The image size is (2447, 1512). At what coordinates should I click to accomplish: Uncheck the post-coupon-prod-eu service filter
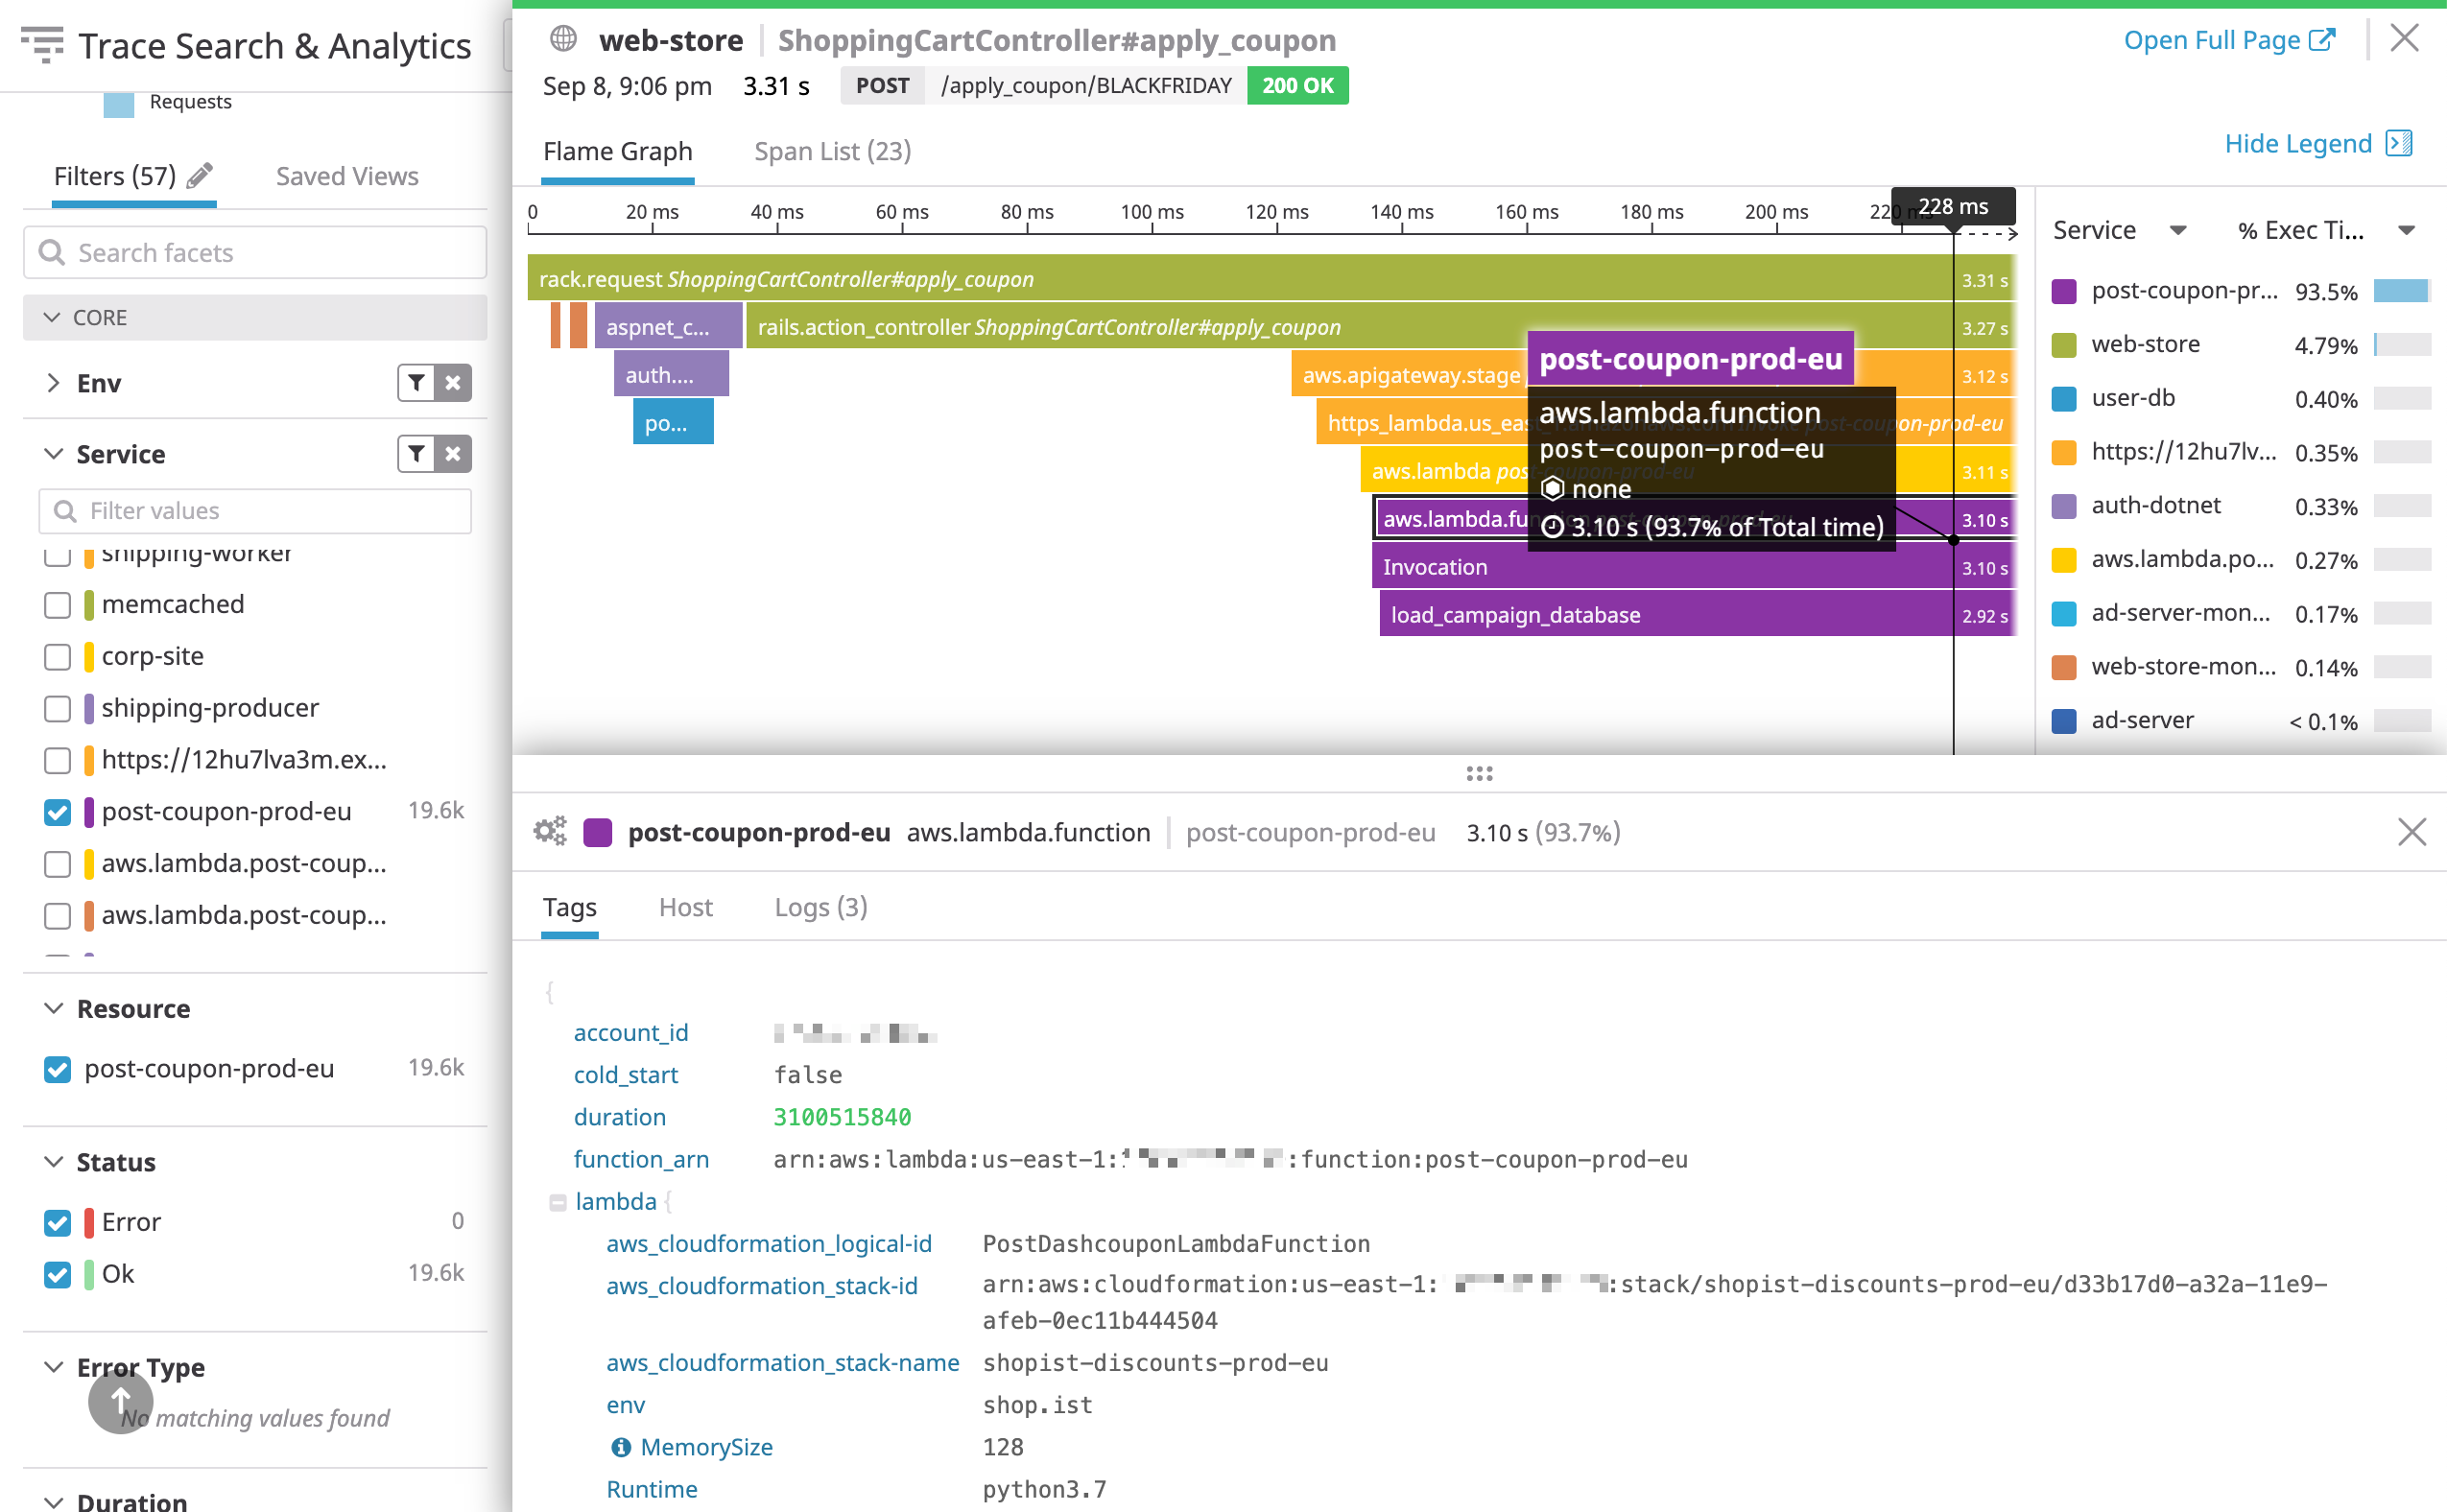(x=57, y=812)
